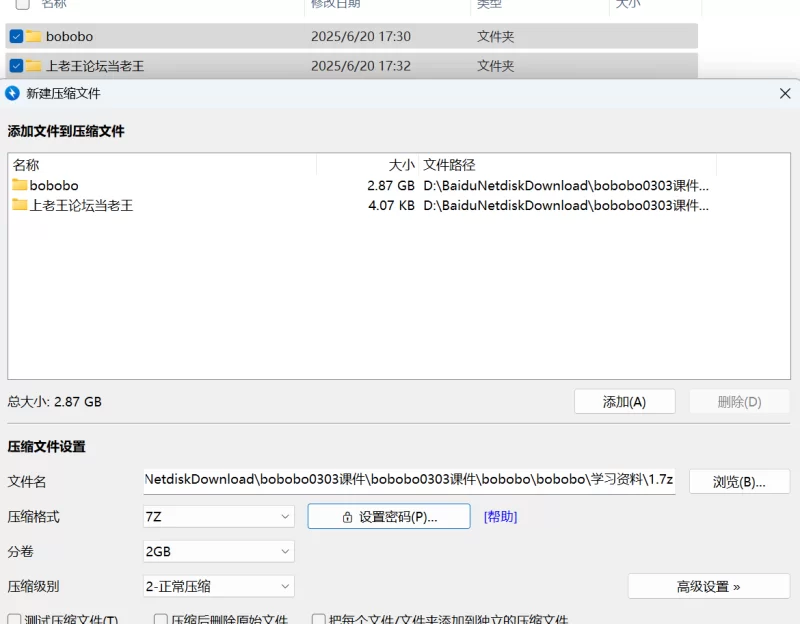This screenshot has height=624, width=800.
Task: Click the Bandizip app icon in dialog title
Action: point(12,93)
